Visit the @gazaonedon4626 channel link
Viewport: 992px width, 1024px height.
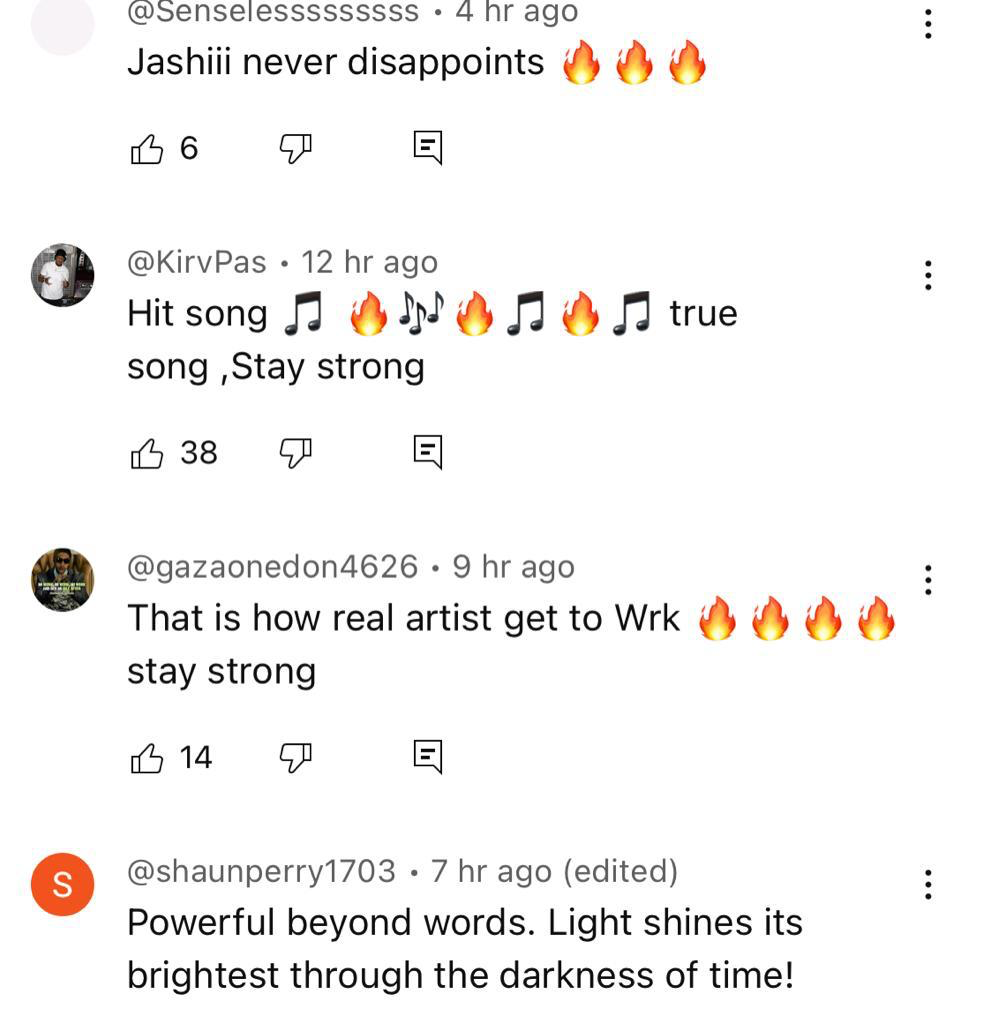pos(272,567)
